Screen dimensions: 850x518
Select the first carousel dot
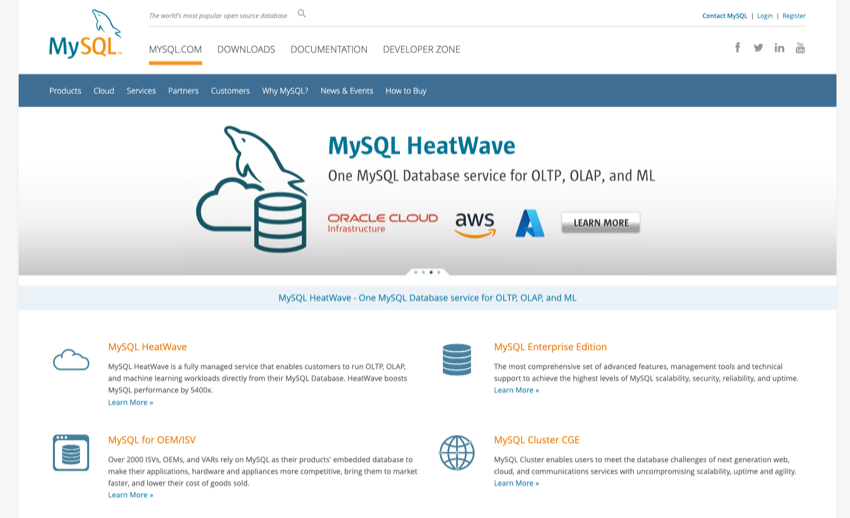click(416, 272)
